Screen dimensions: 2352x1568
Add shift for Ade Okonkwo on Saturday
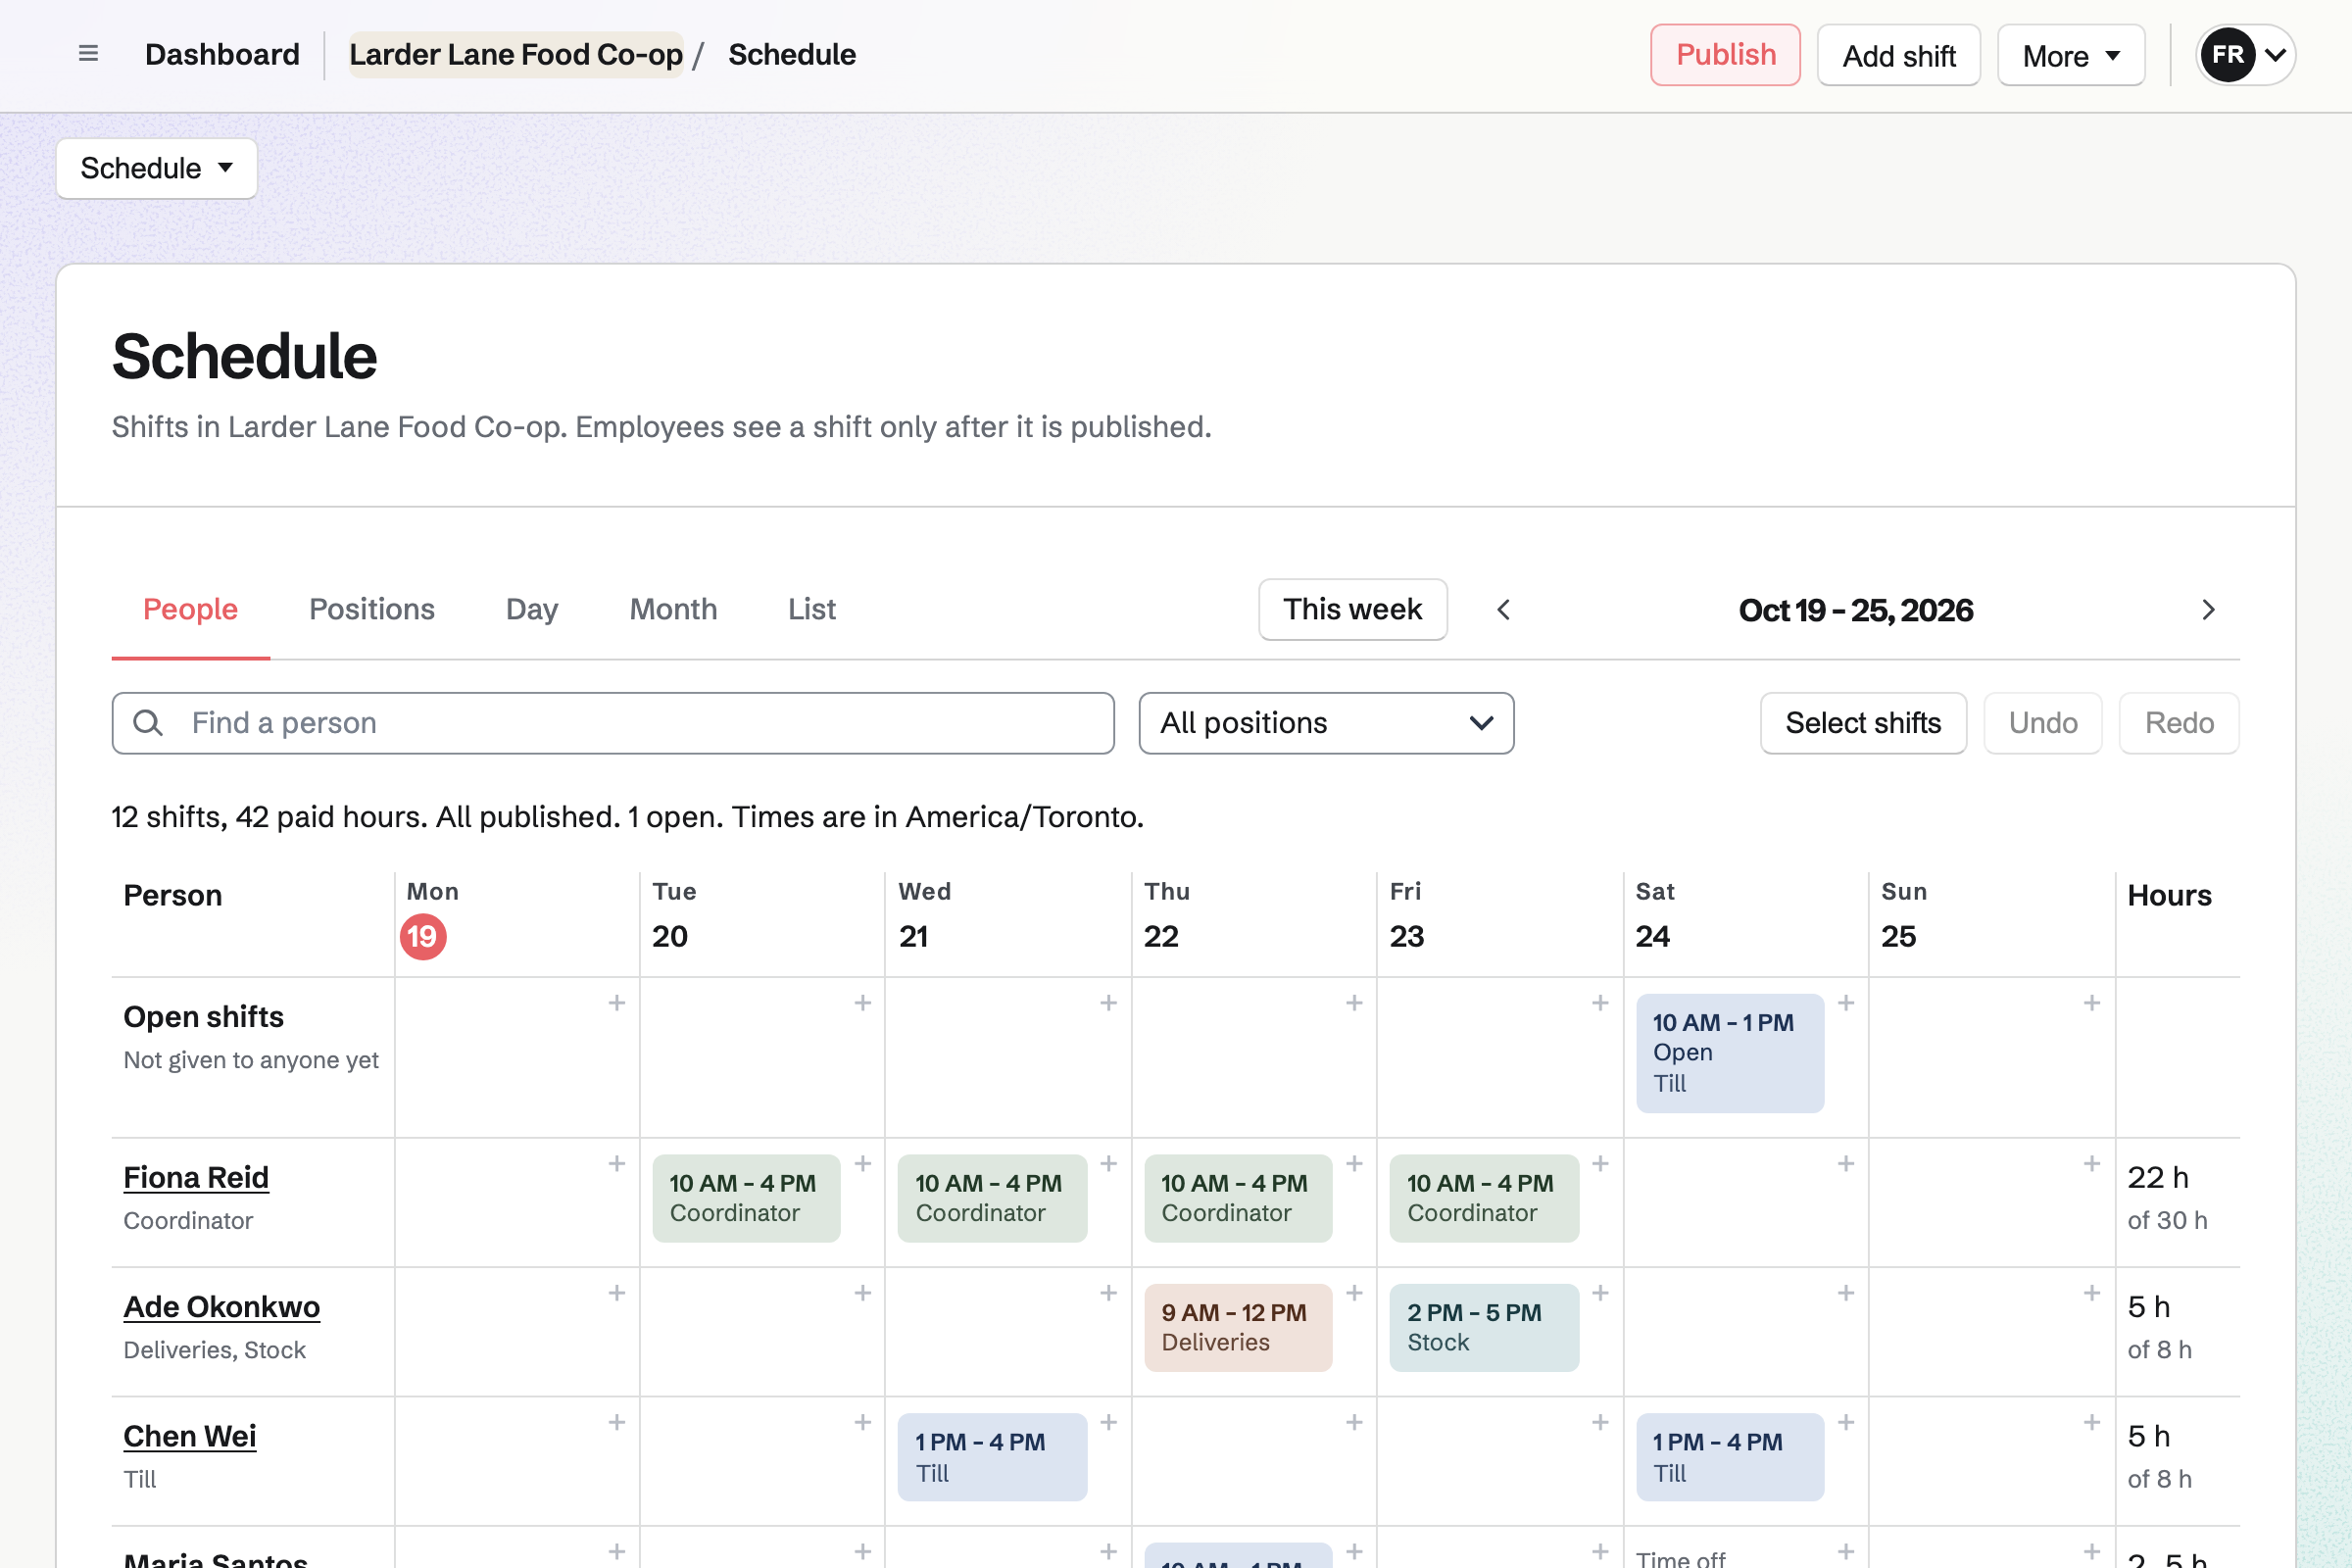coord(1846,1293)
